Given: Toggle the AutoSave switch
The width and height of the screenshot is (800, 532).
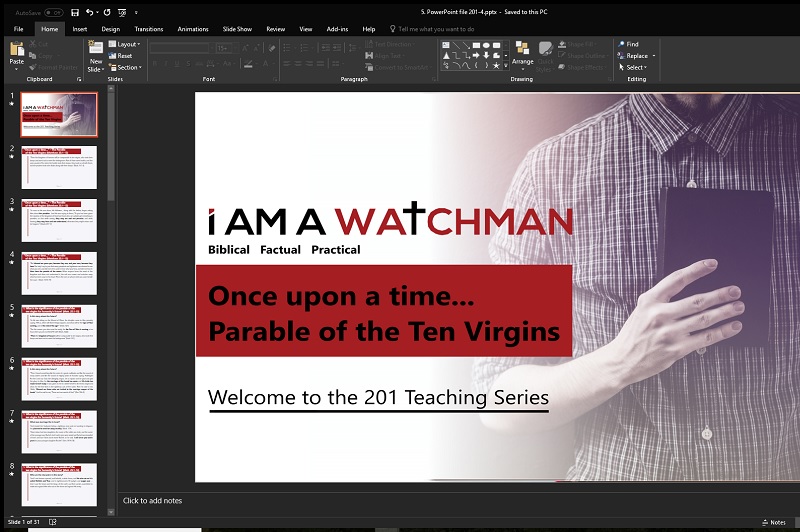Looking at the screenshot, I should 54,12.
